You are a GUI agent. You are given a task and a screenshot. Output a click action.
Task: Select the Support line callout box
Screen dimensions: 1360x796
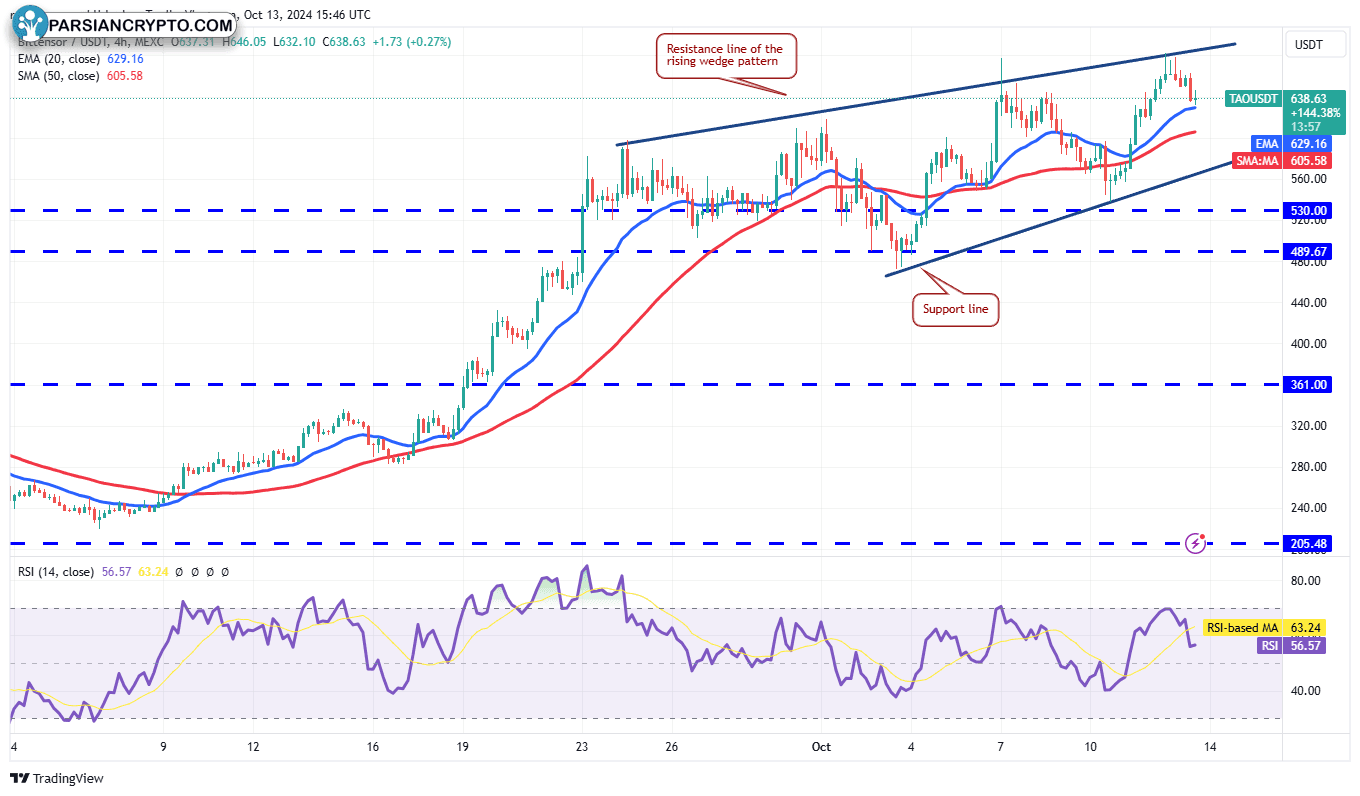[x=955, y=309]
